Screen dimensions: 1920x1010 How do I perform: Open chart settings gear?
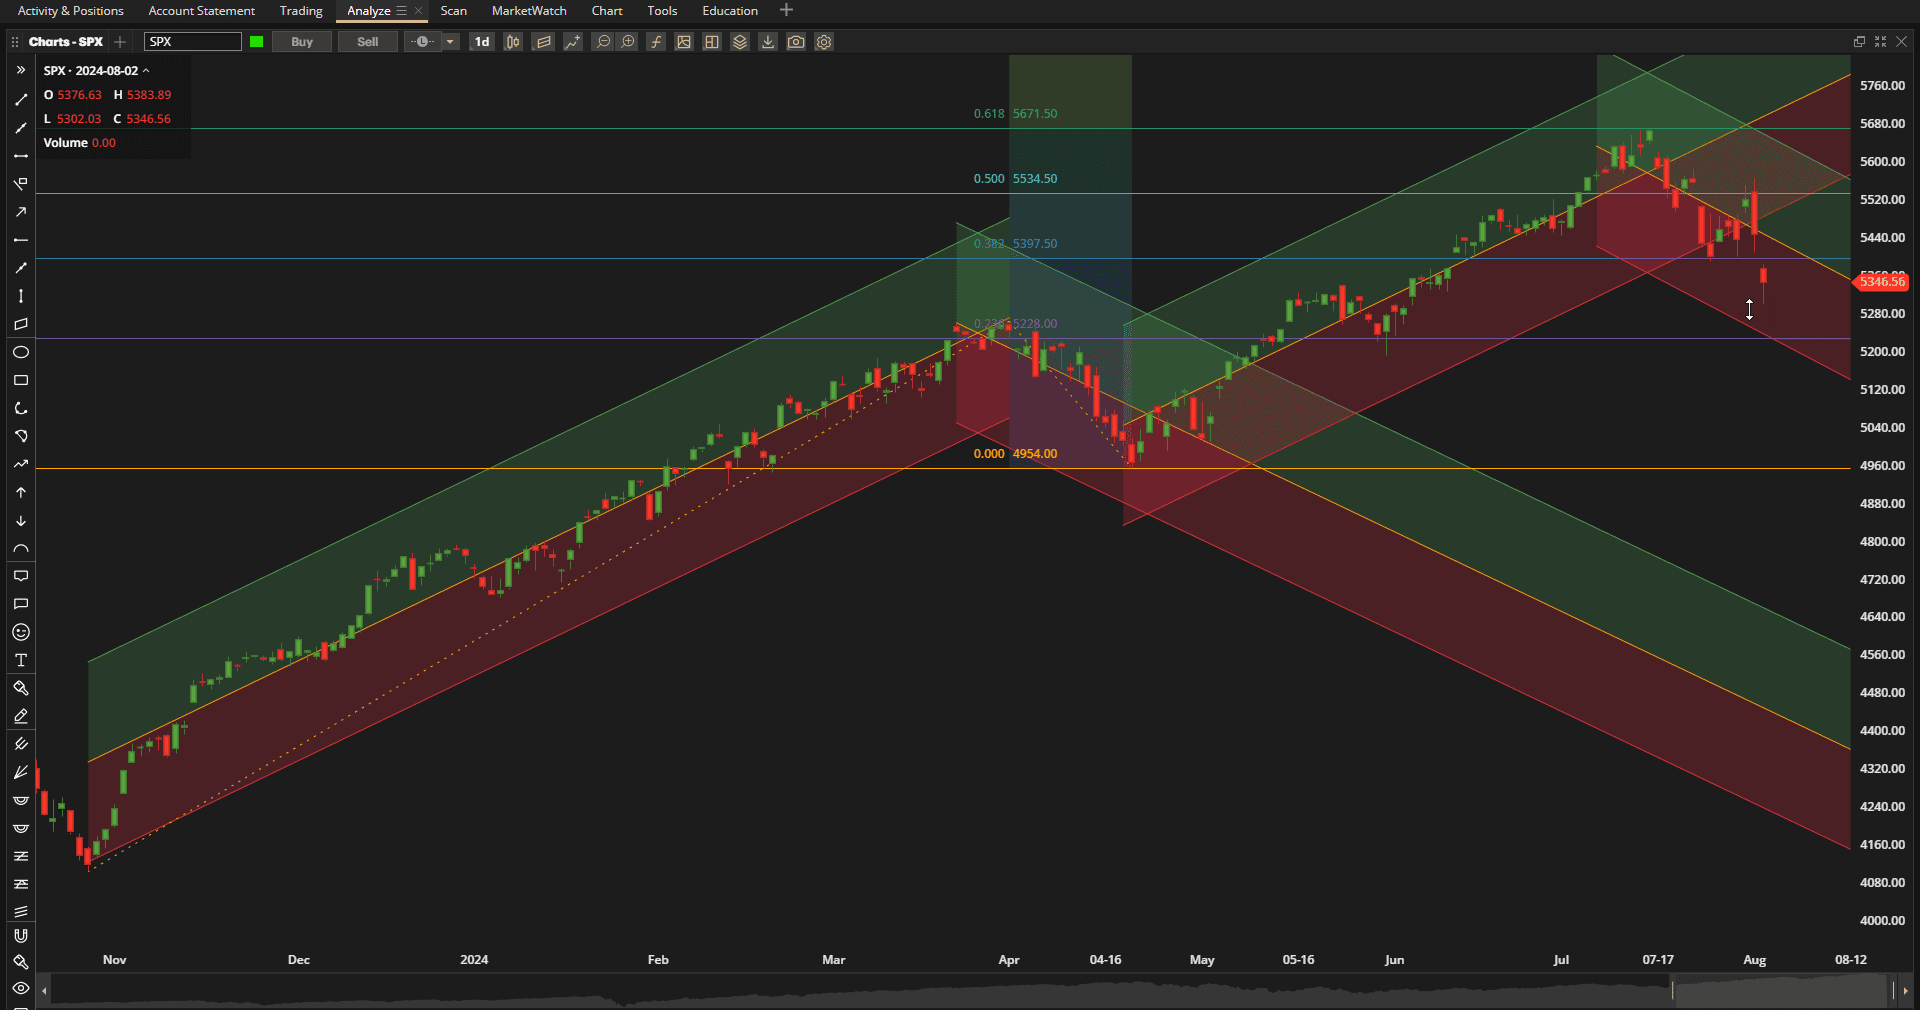(824, 41)
